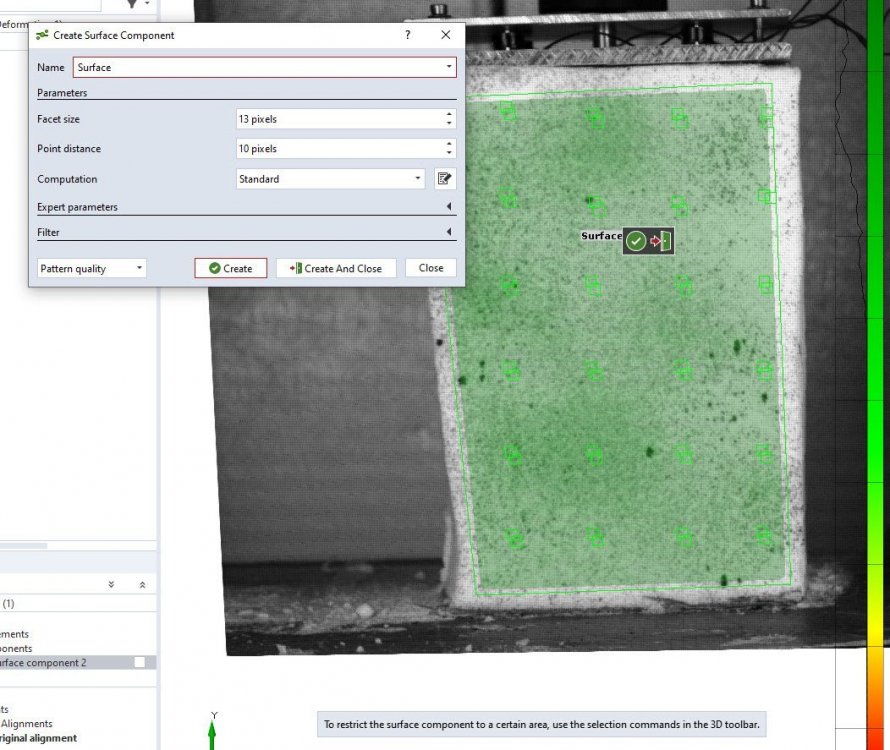
Task: Open the computation settings edit icon
Action: pyautogui.click(x=445, y=179)
